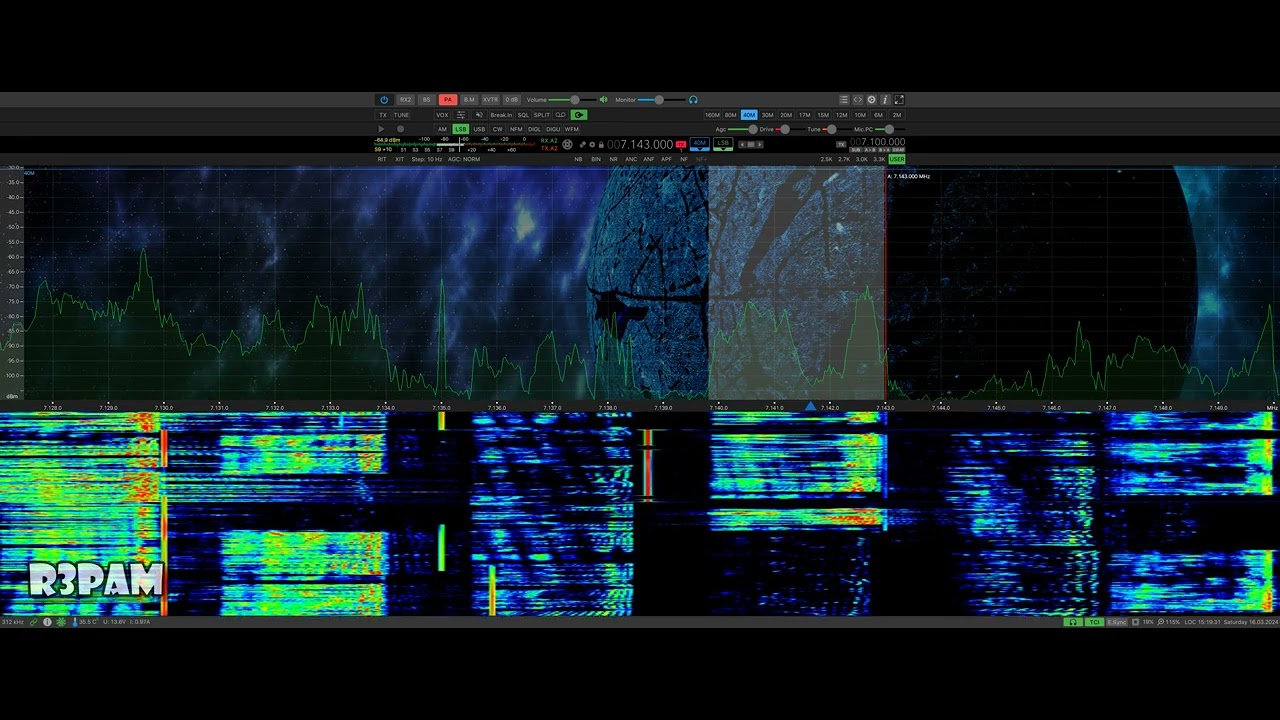Click the SUB receiver button
The height and width of the screenshot is (720, 1280).
tap(856, 150)
